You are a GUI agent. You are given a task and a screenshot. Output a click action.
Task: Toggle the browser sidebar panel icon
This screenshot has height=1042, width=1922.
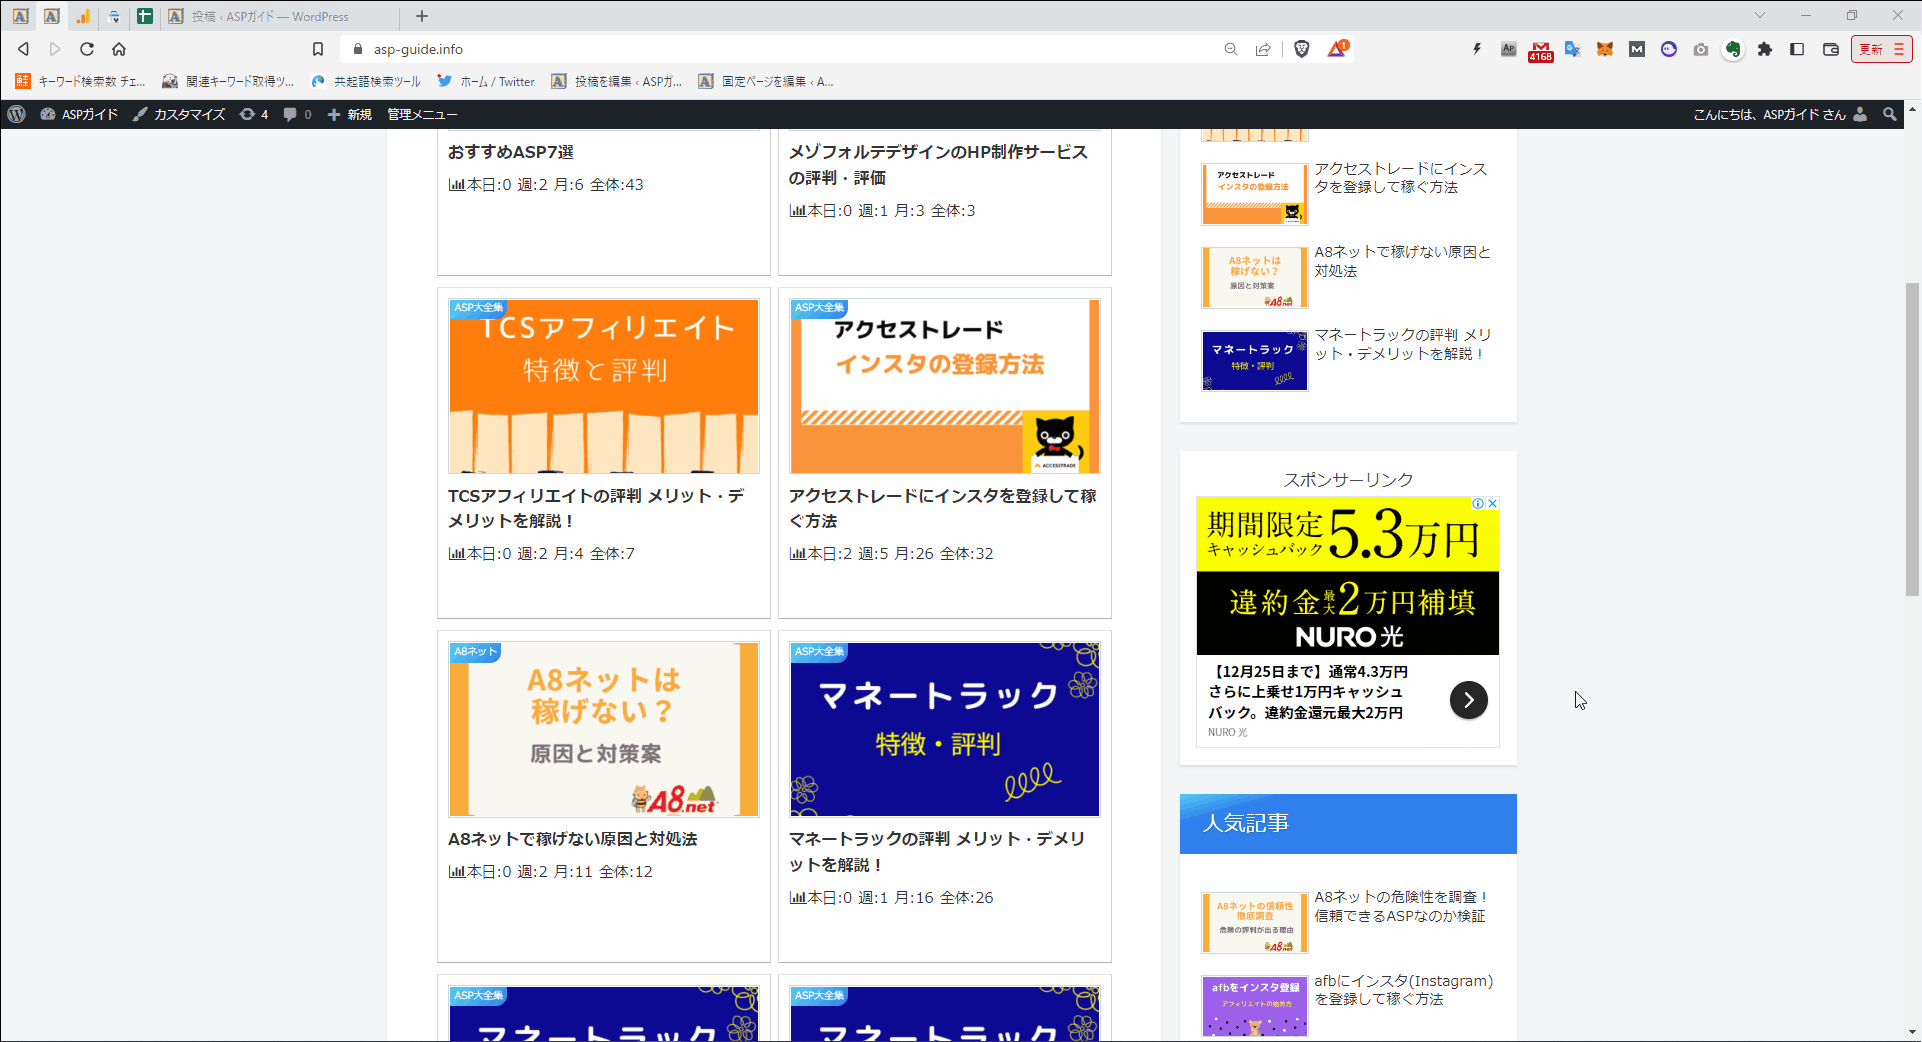pos(1797,49)
